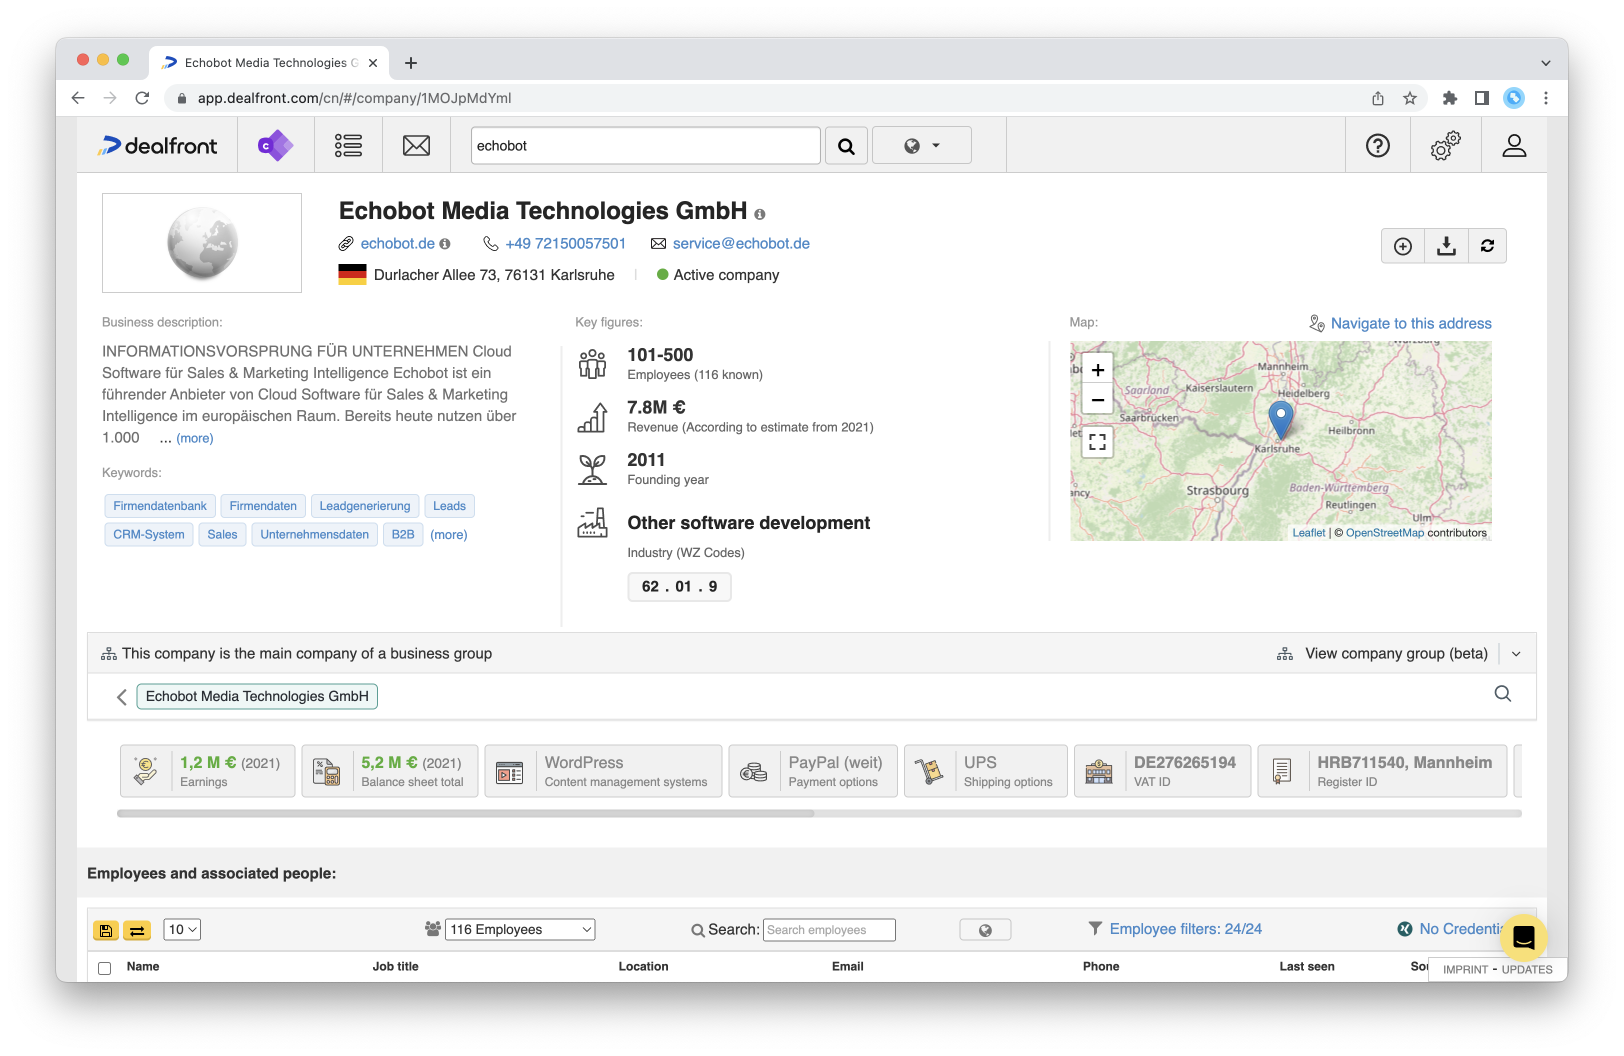
Task: Reload the browser page
Action: [x=142, y=98]
